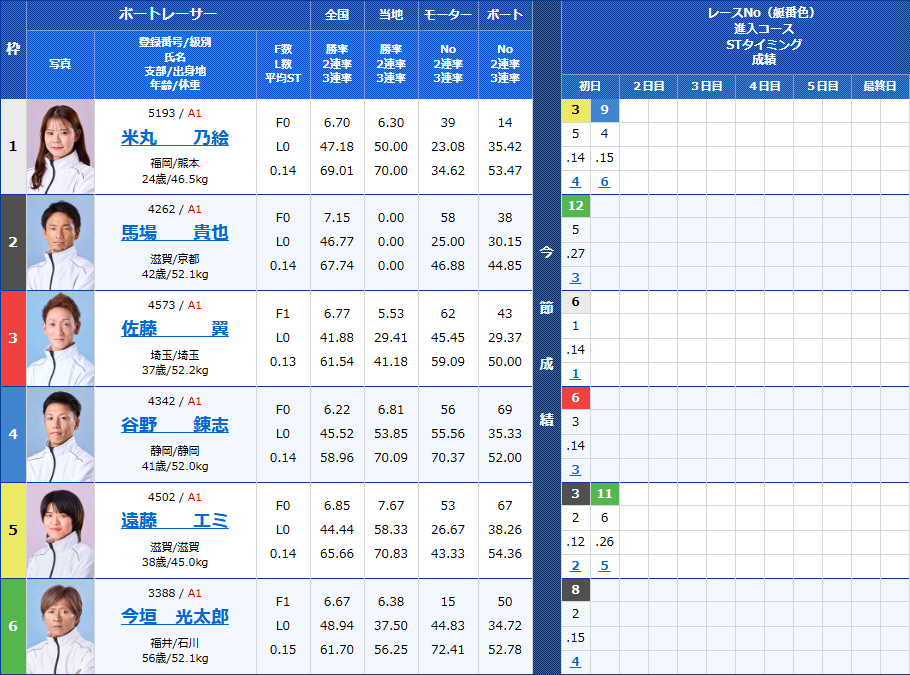The width and height of the screenshot is (910, 675).
Task: Click the 初日 column header
Action: (x=590, y=86)
